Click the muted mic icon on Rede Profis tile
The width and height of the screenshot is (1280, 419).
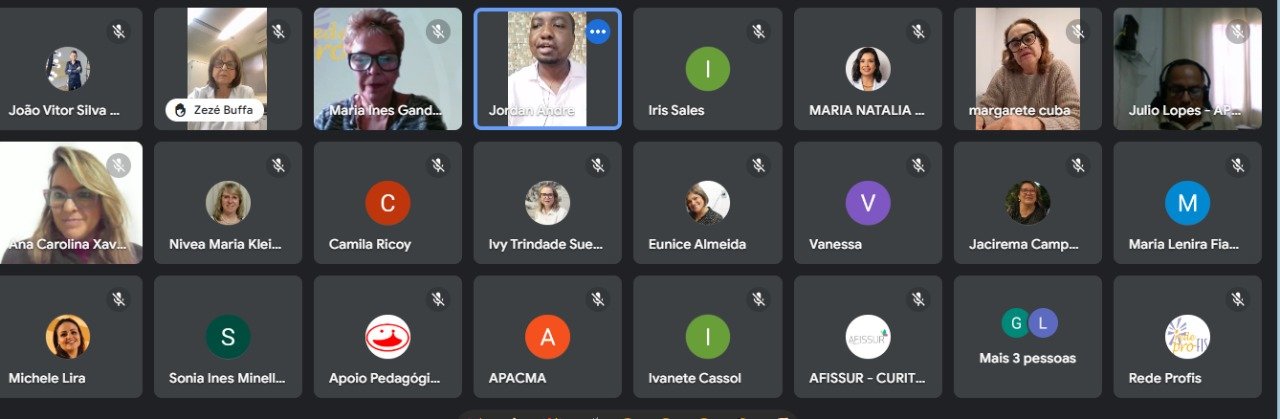(x=1238, y=300)
